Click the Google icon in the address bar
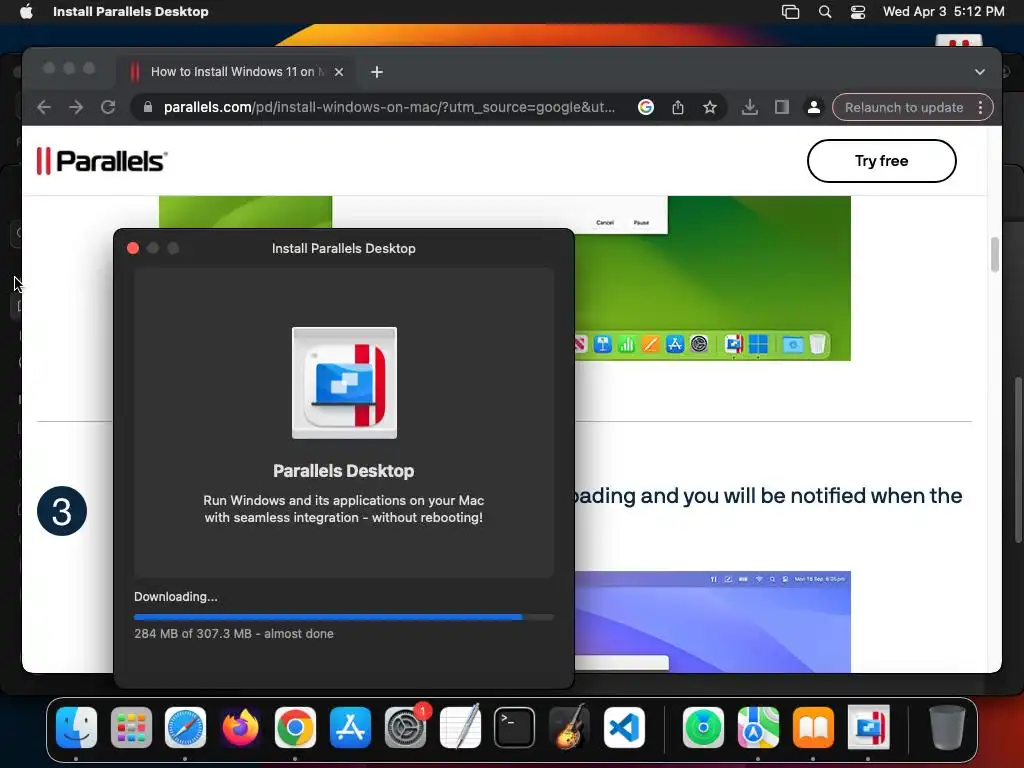The width and height of the screenshot is (1024, 768). 646,107
